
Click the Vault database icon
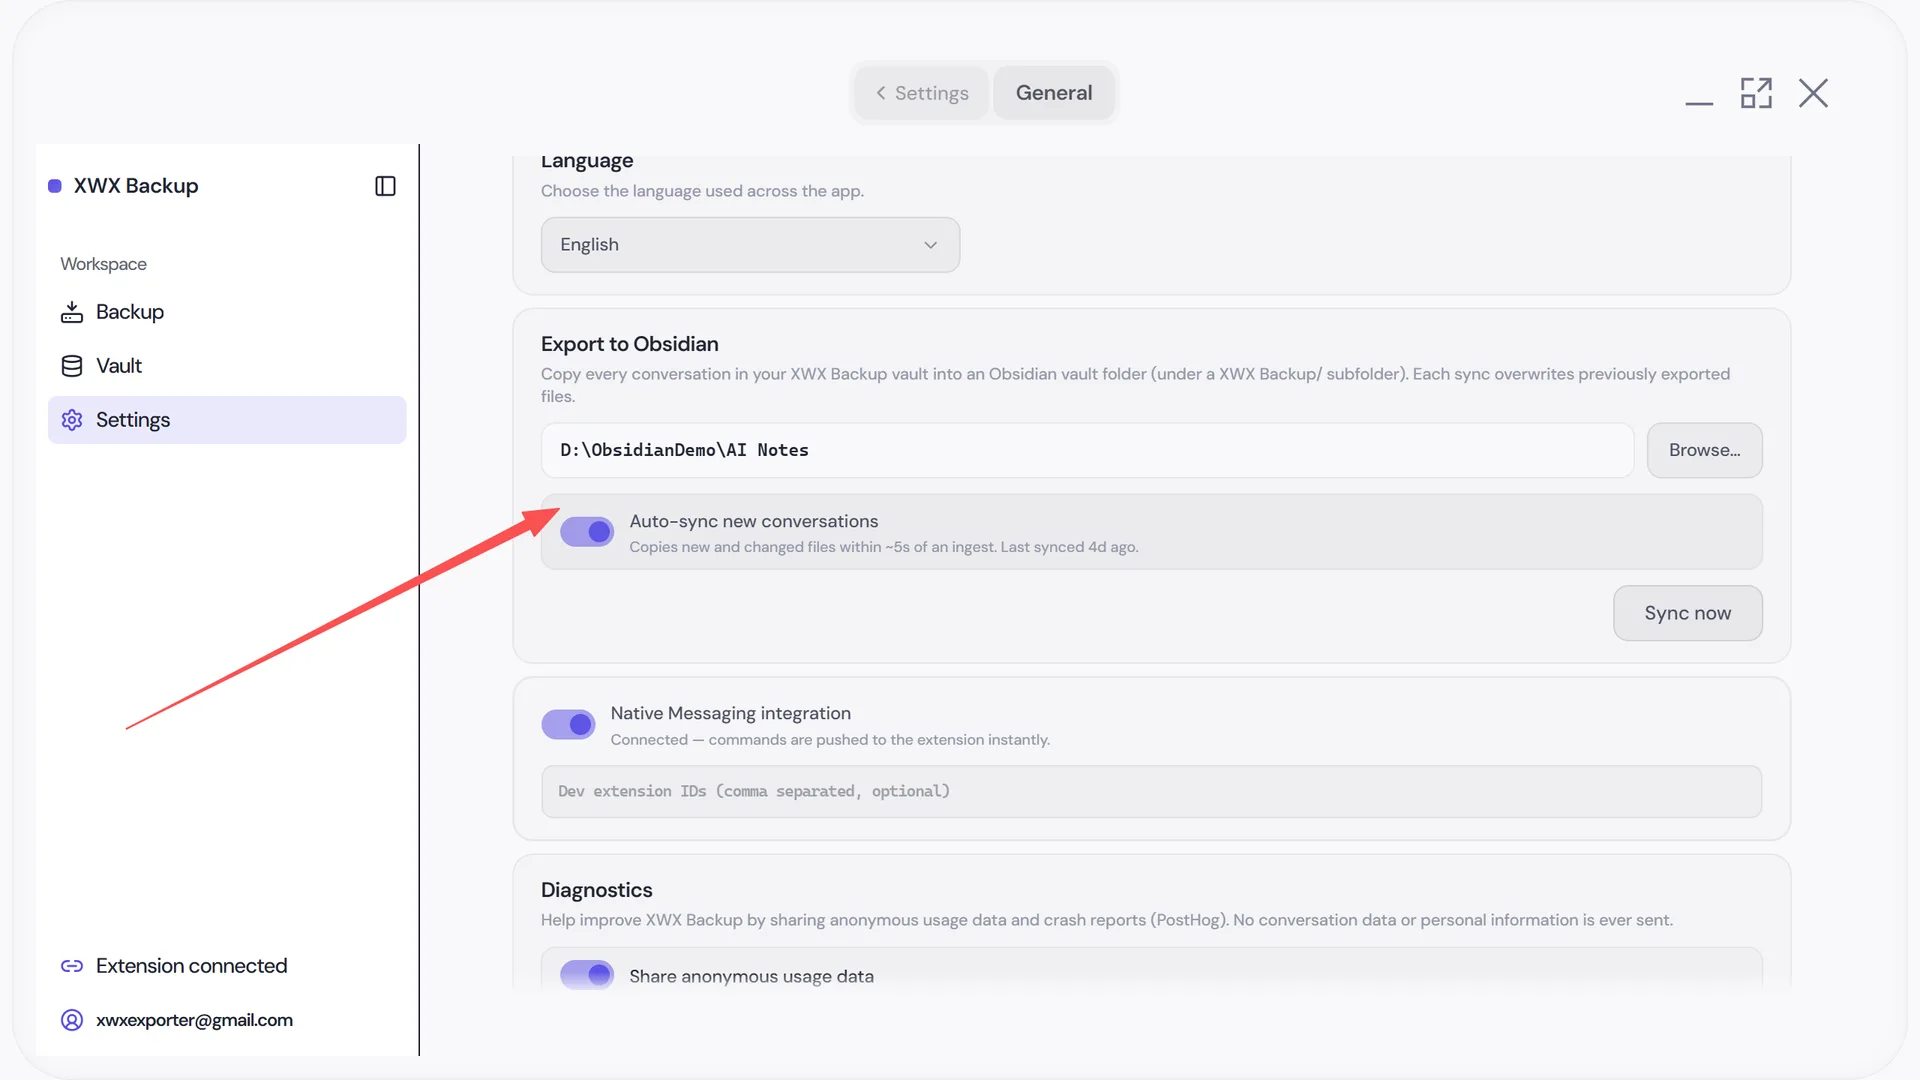72,366
